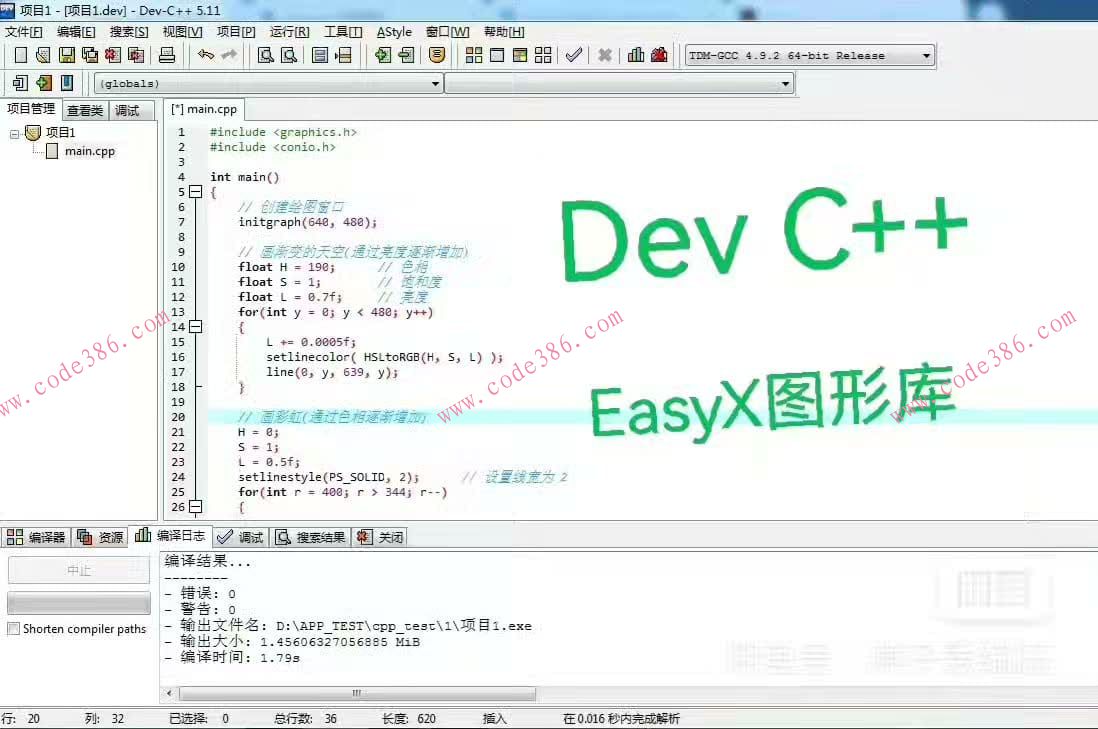This screenshot has width=1098, height=729.
Task: Open the 文件[F] menu
Action: (24, 32)
